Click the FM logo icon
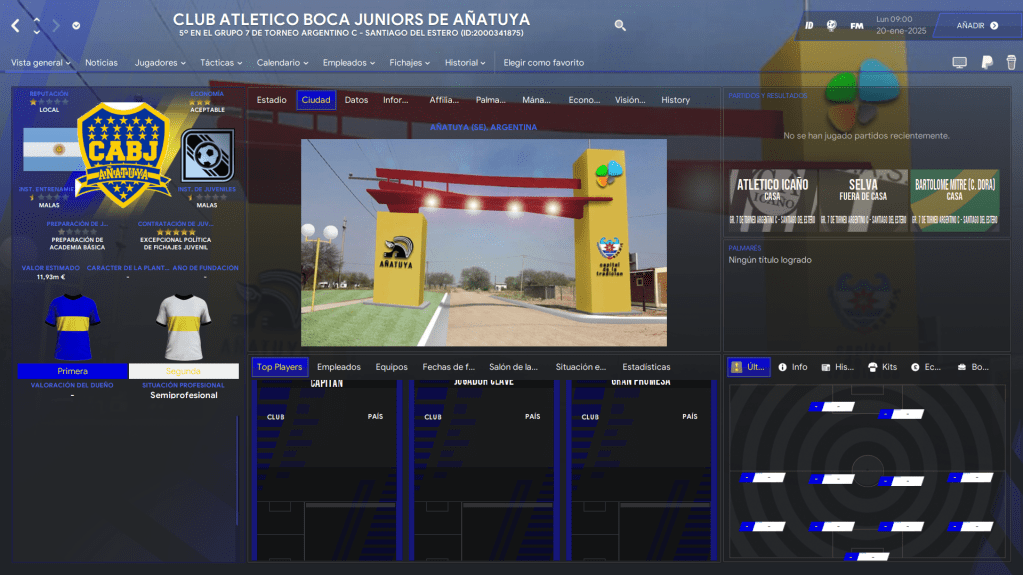Screen dimensions: 1023x575 (x=857, y=25)
